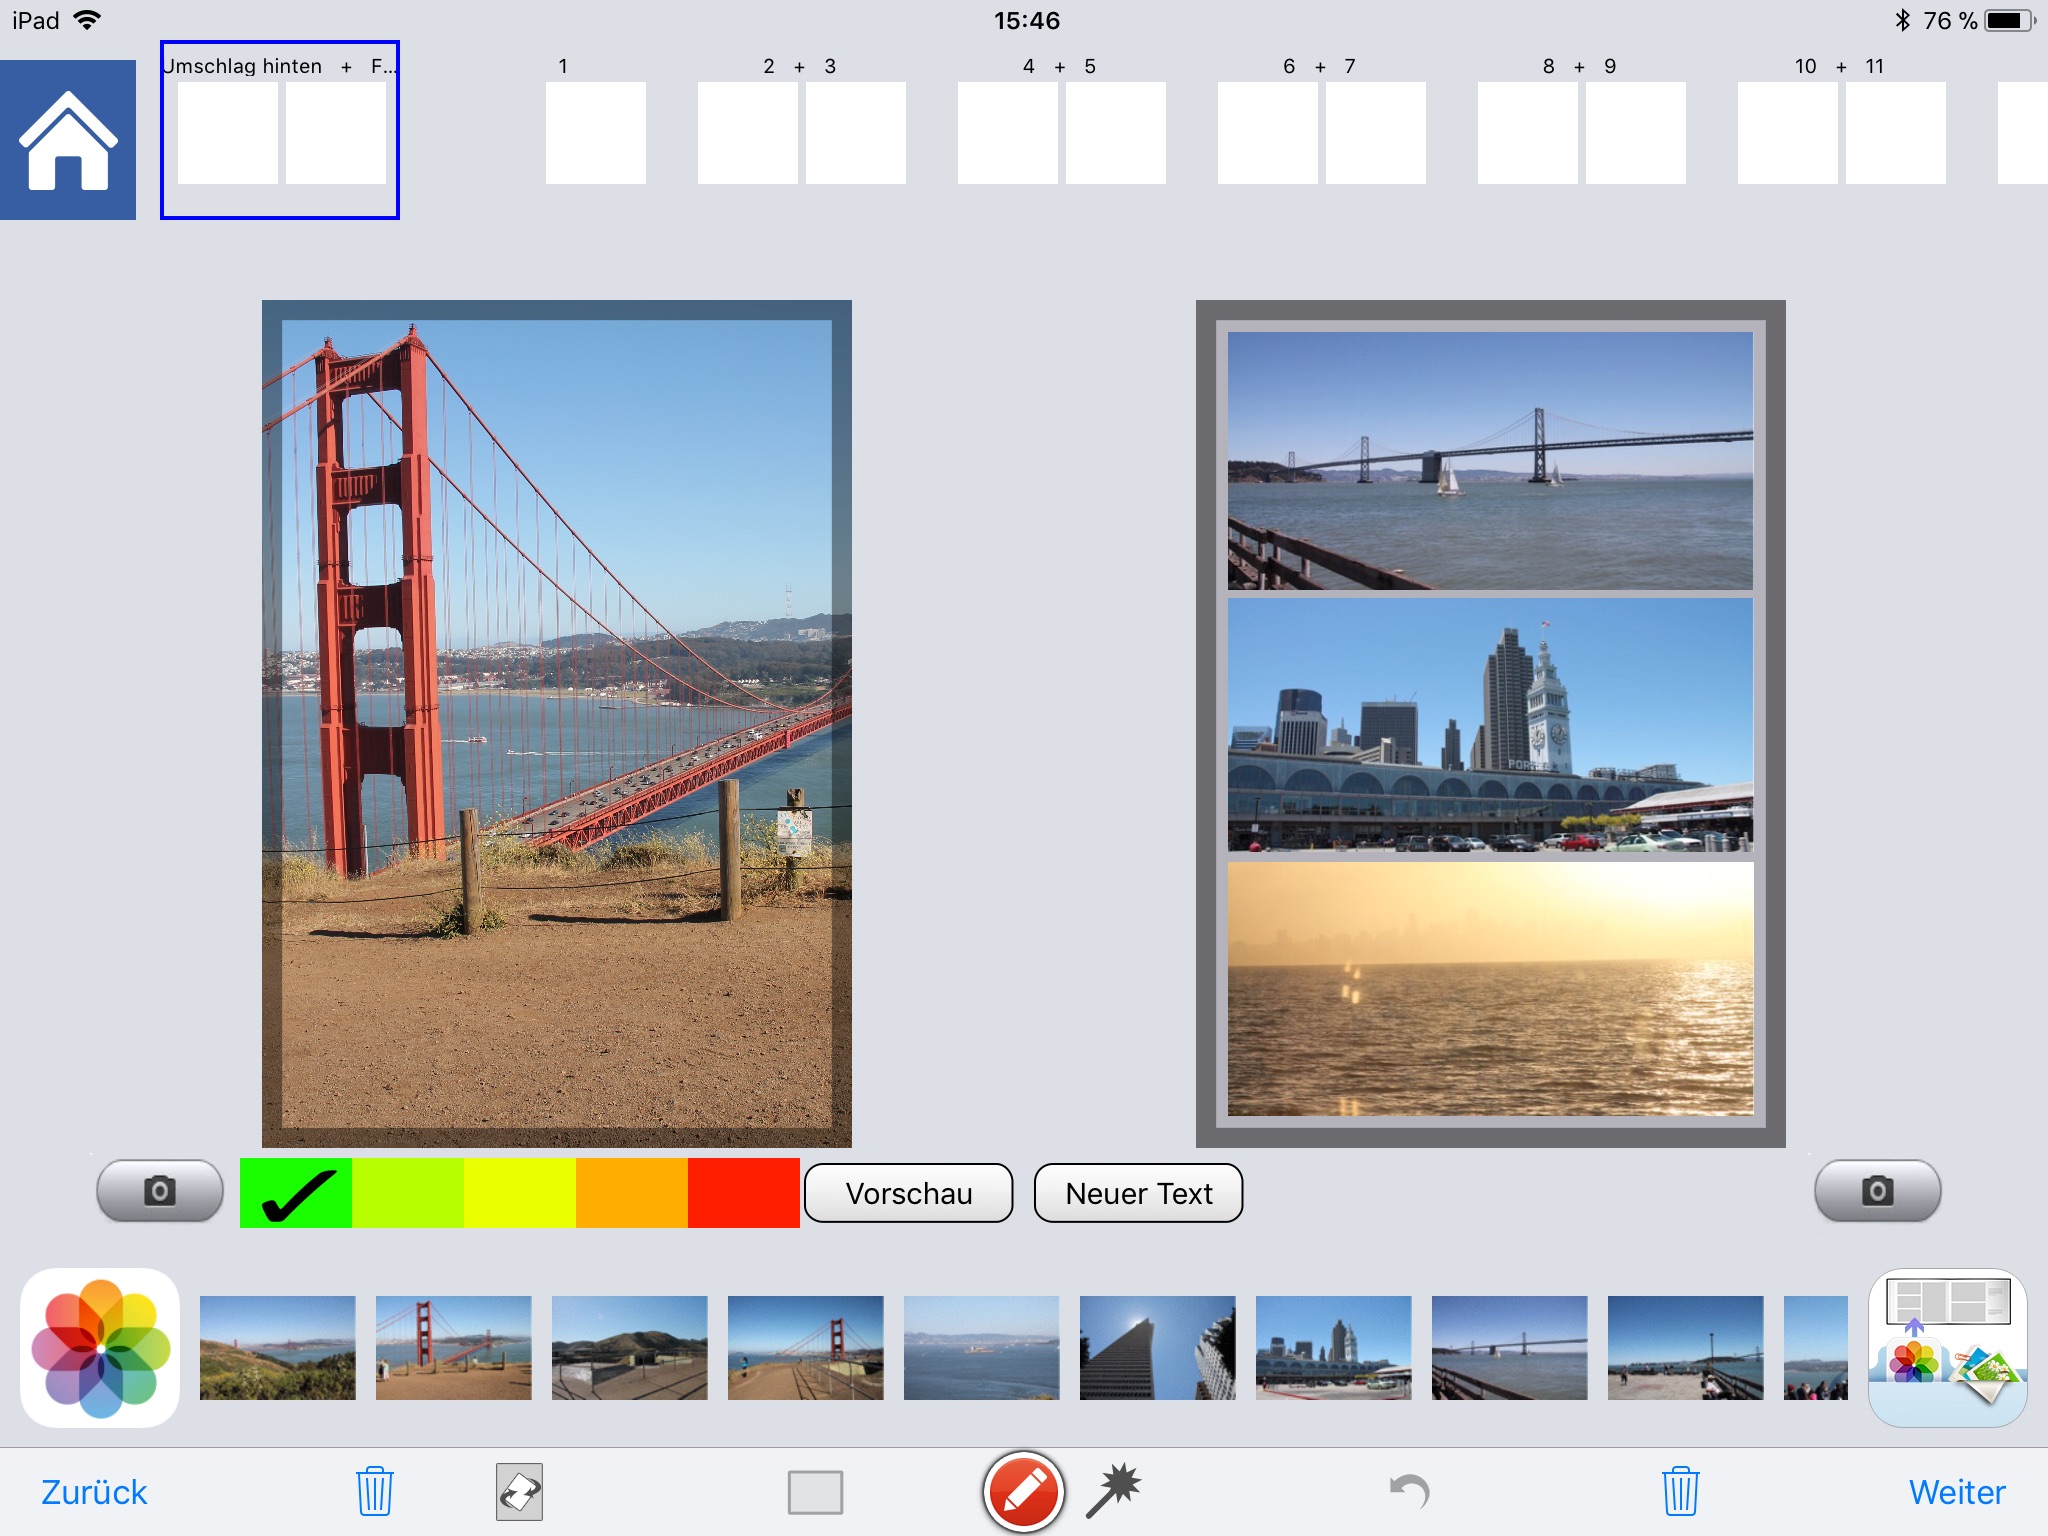Viewport: 2048px width, 1536px height.
Task: Tap the left page camera button
Action: (160, 1191)
